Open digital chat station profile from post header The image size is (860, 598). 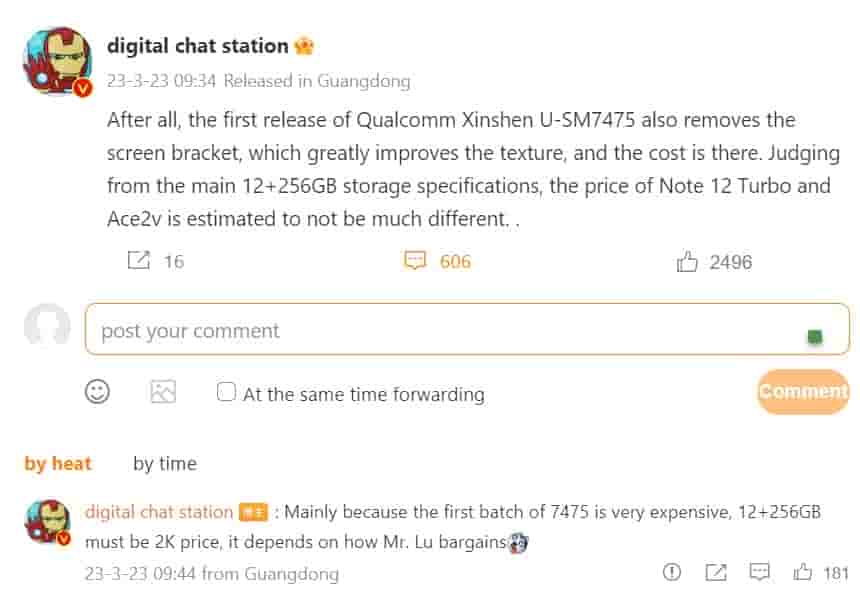[197, 46]
